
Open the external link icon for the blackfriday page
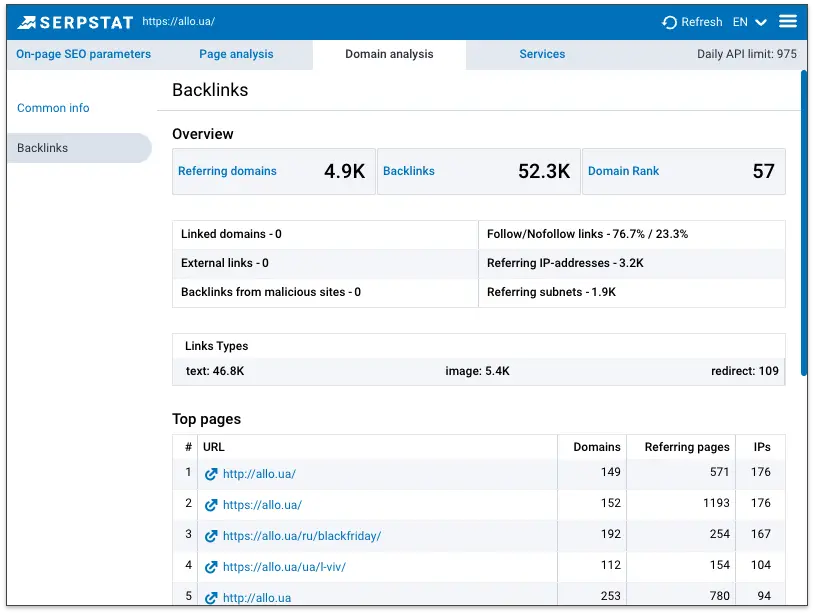click(x=210, y=534)
